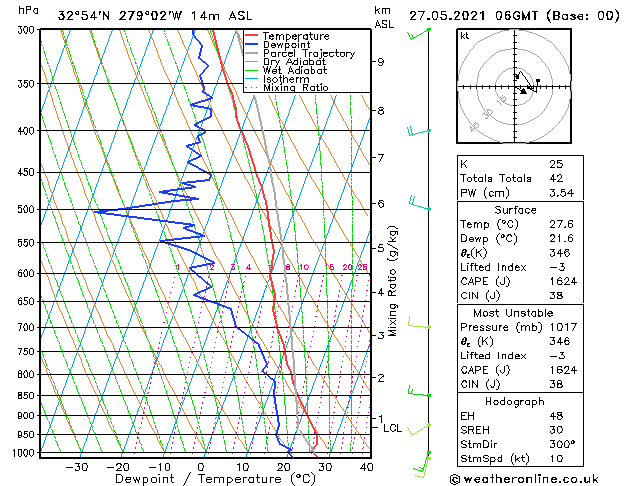Viewport: 629px width, 486px height.
Task: Click the 850 hPa pressure axis label
Action: pyautogui.click(x=28, y=395)
